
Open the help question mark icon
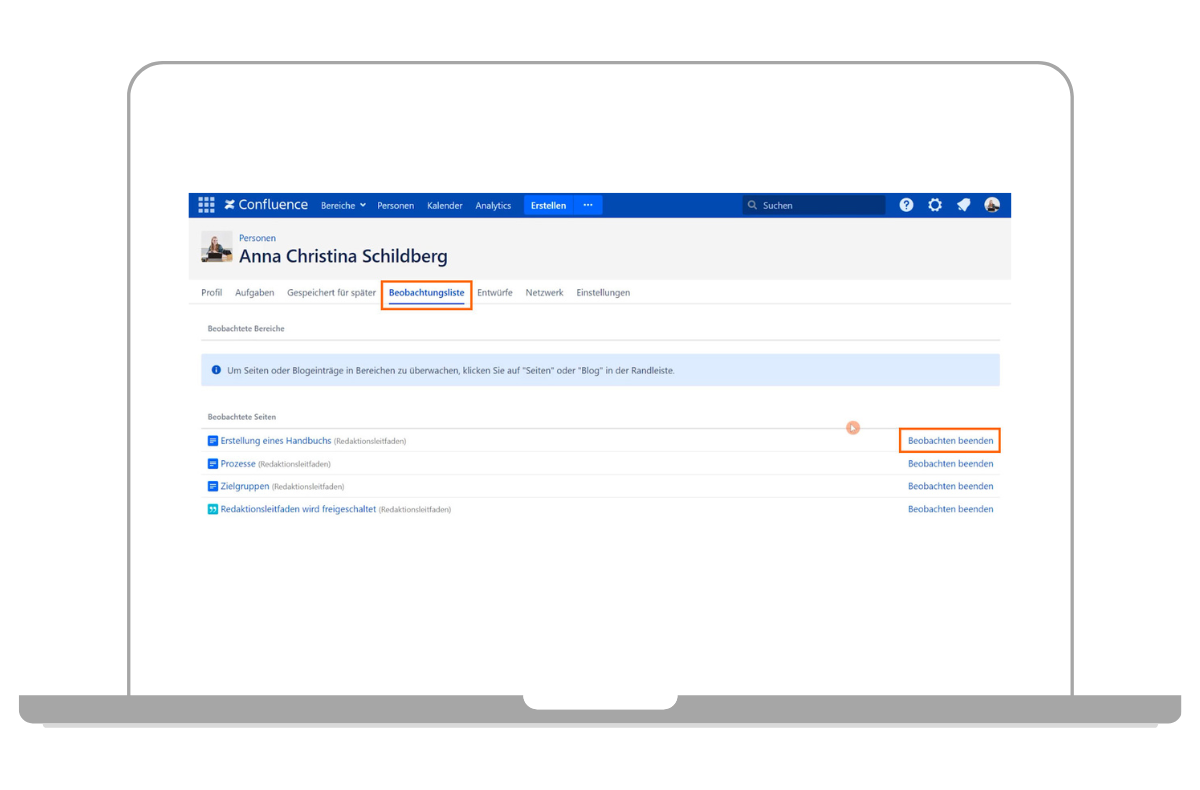point(906,205)
